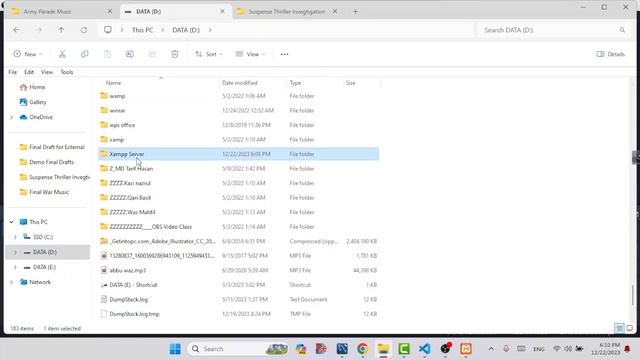
Task: Close the Army Parade Music tab
Action: tap(110, 11)
